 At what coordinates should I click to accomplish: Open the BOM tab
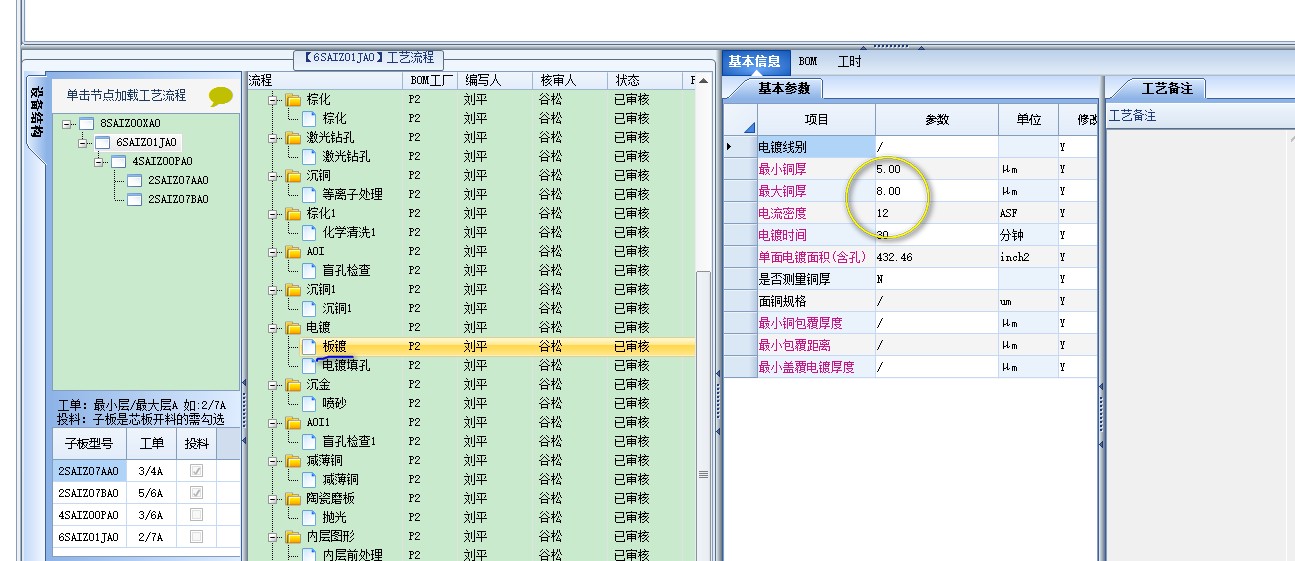pyautogui.click(x=808, y=62)
